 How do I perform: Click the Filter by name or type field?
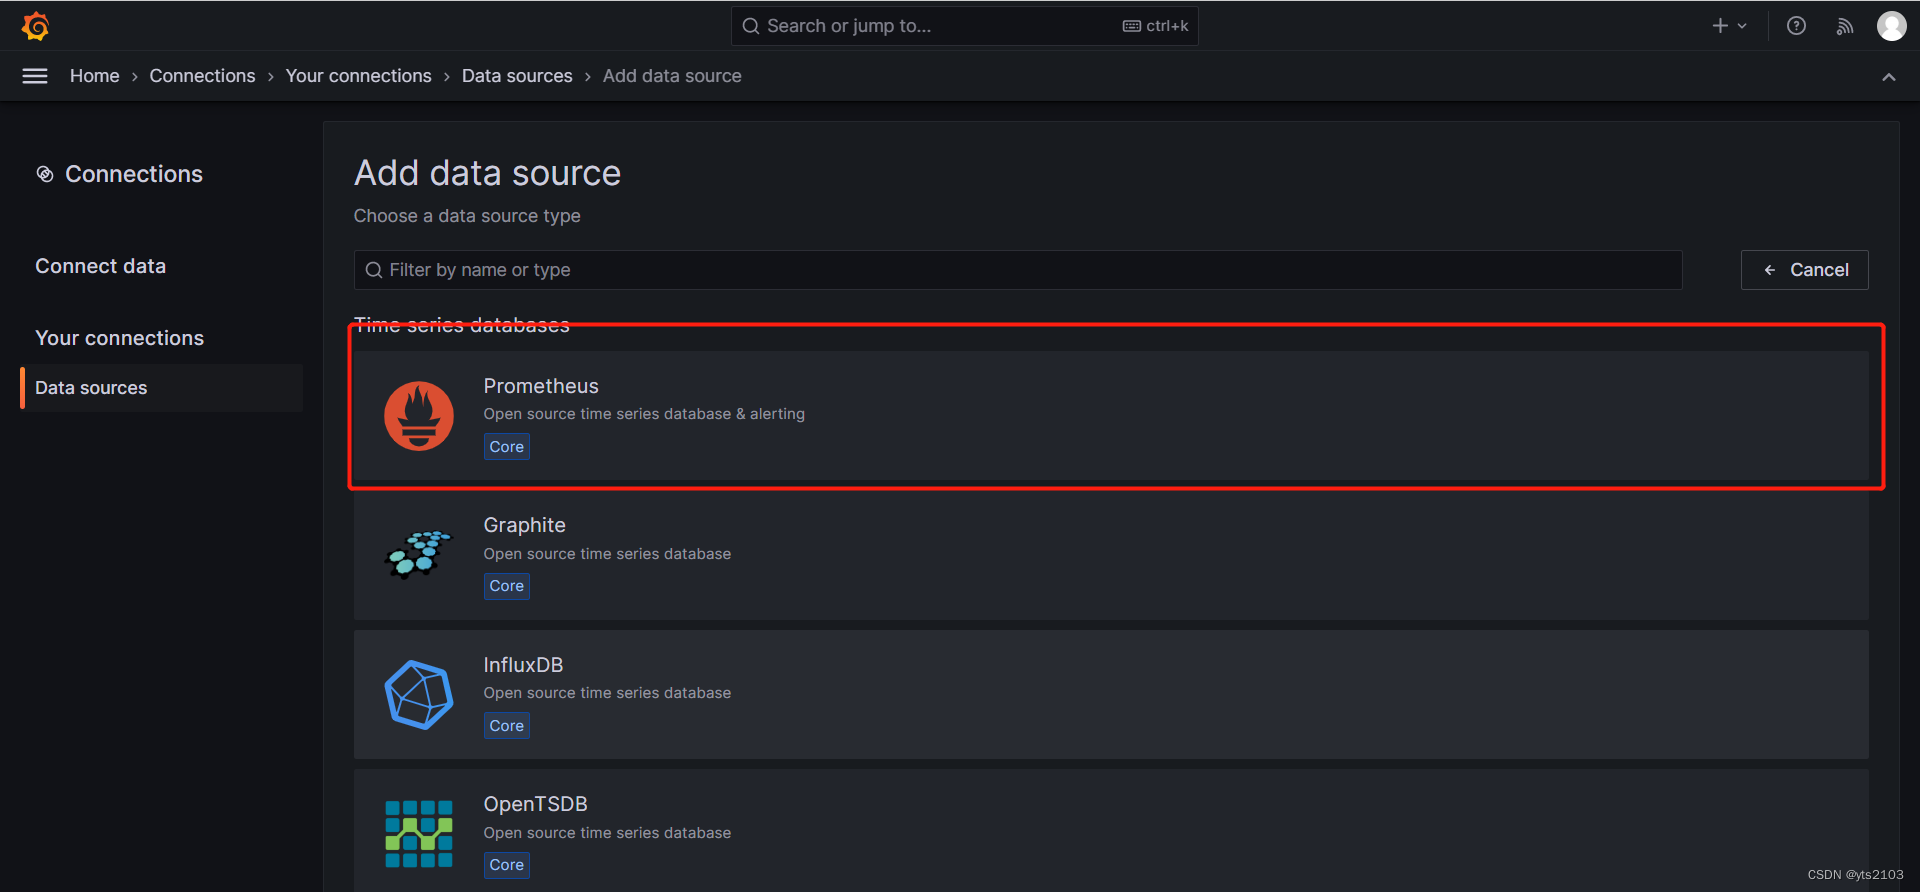[x=1018, y=270]
